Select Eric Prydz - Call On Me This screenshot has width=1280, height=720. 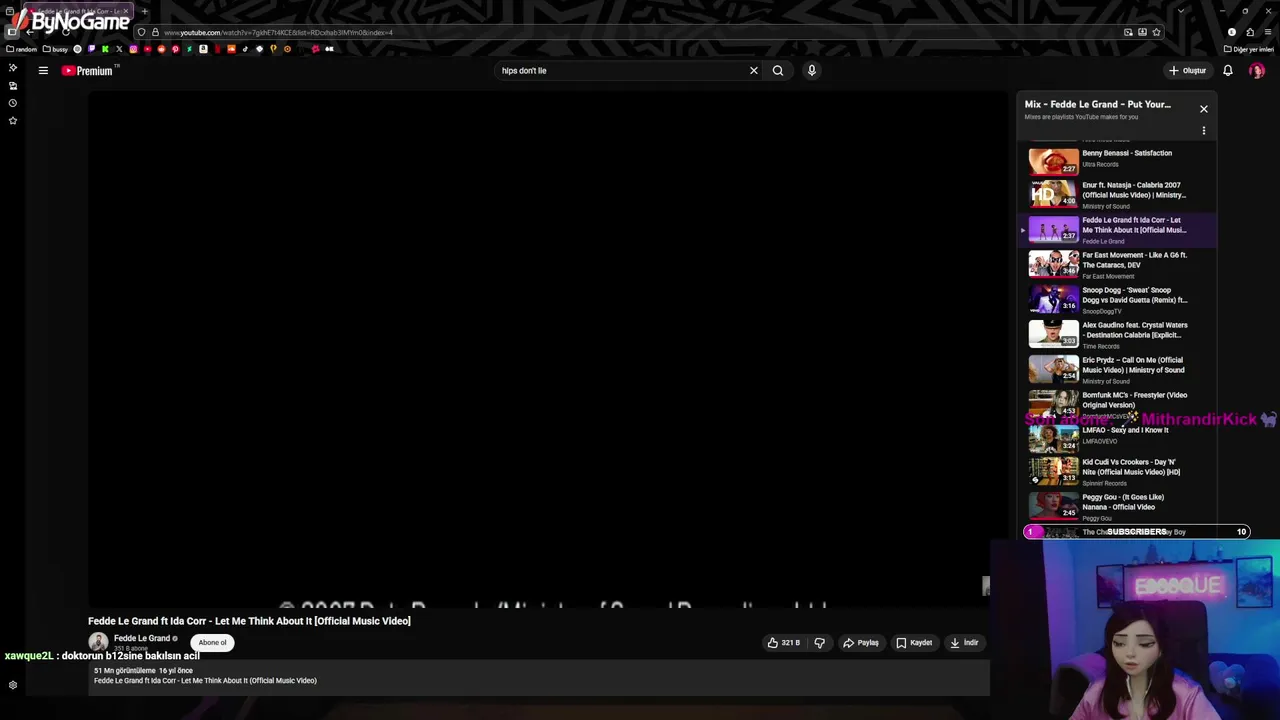(1118, 369)
